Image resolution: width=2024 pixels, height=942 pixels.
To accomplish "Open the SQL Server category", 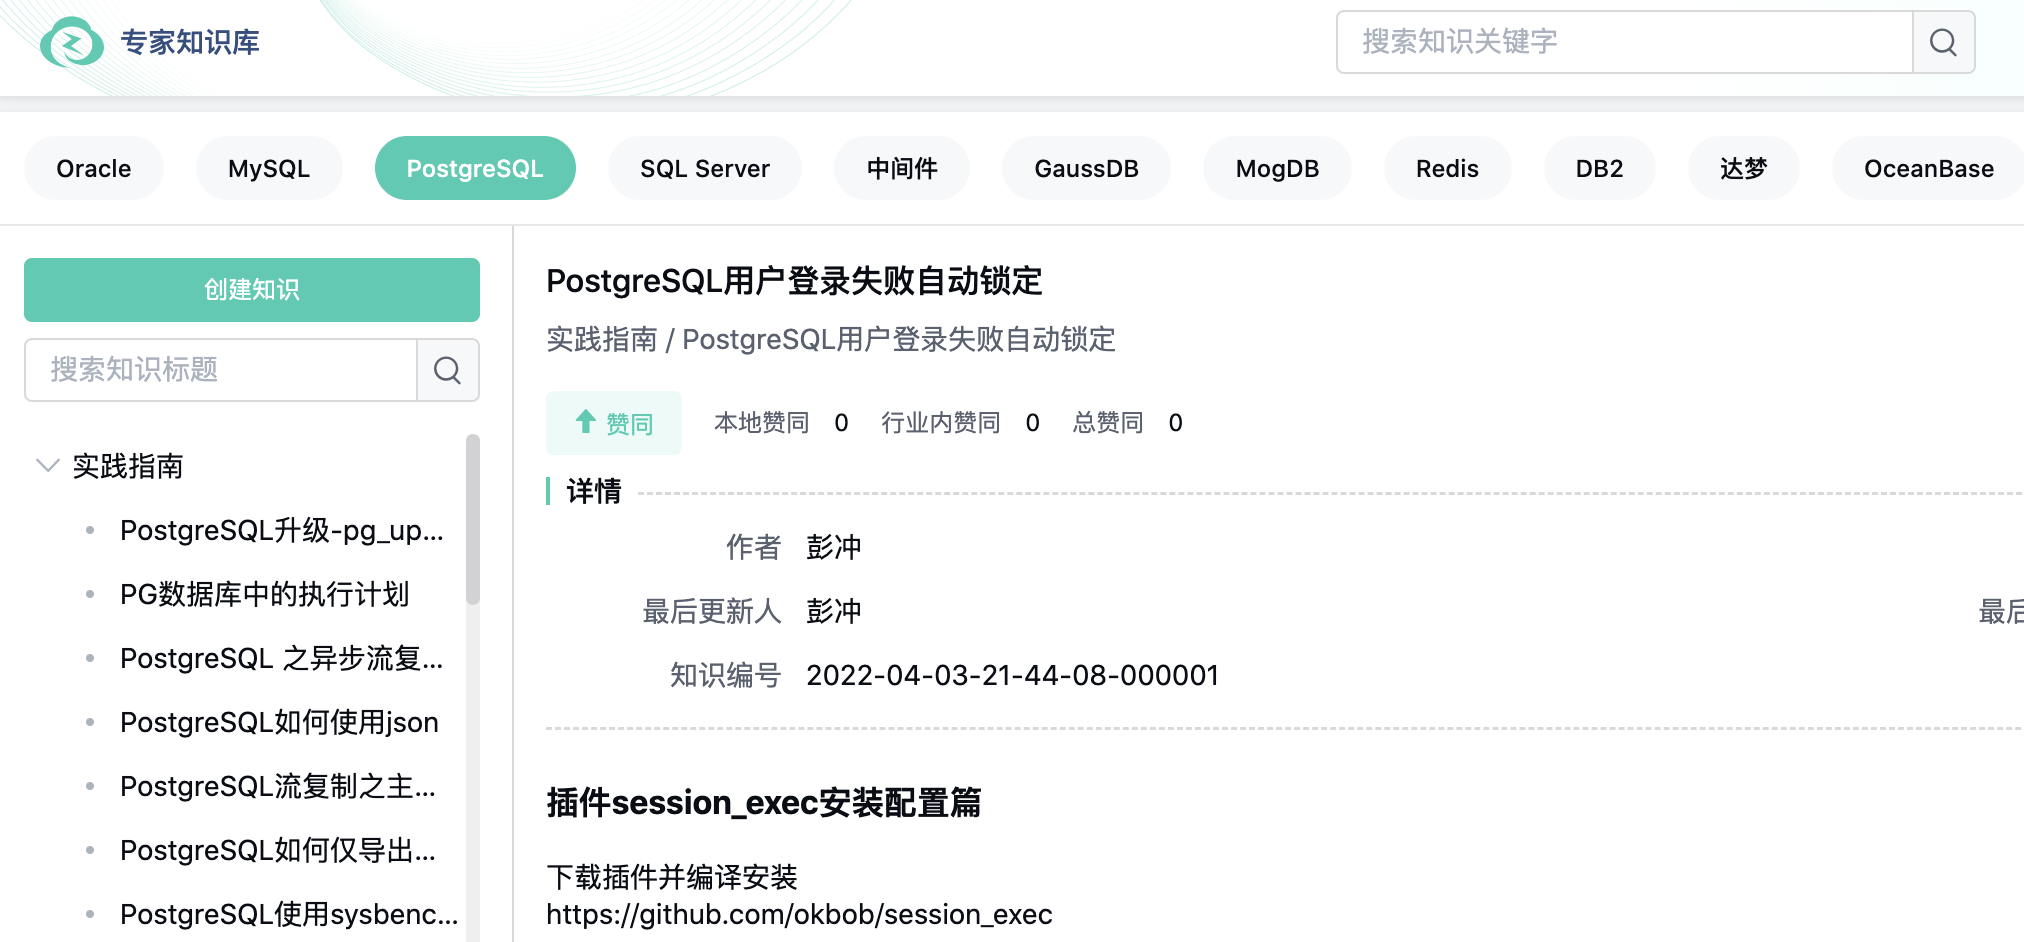I will 704,168.
